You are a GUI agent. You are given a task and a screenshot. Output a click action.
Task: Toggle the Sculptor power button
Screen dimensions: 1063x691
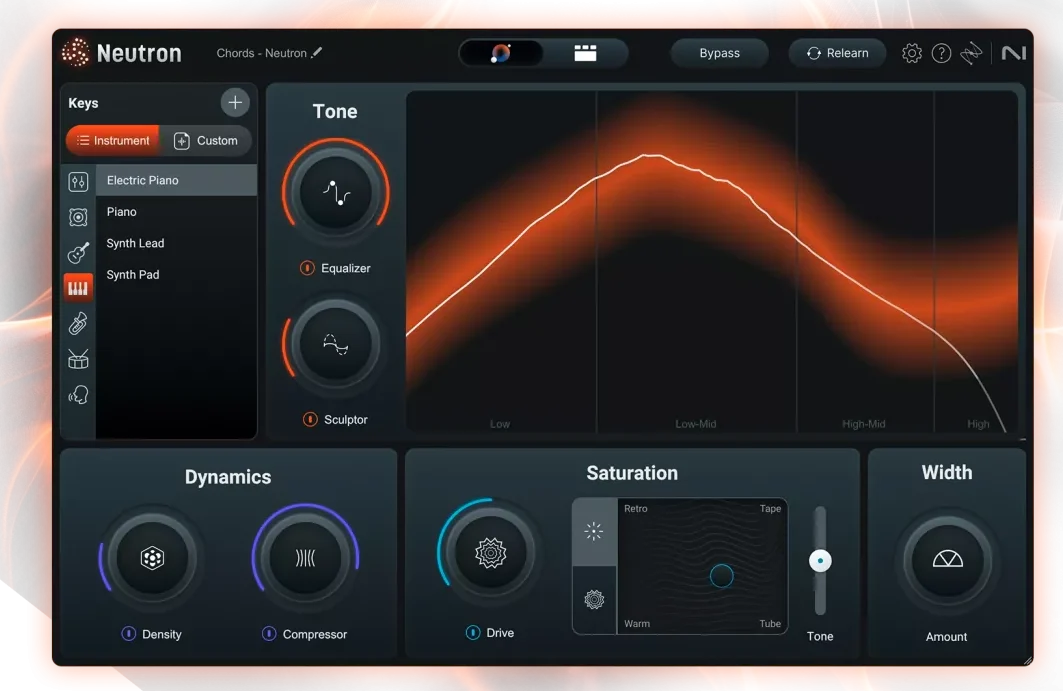310,420
